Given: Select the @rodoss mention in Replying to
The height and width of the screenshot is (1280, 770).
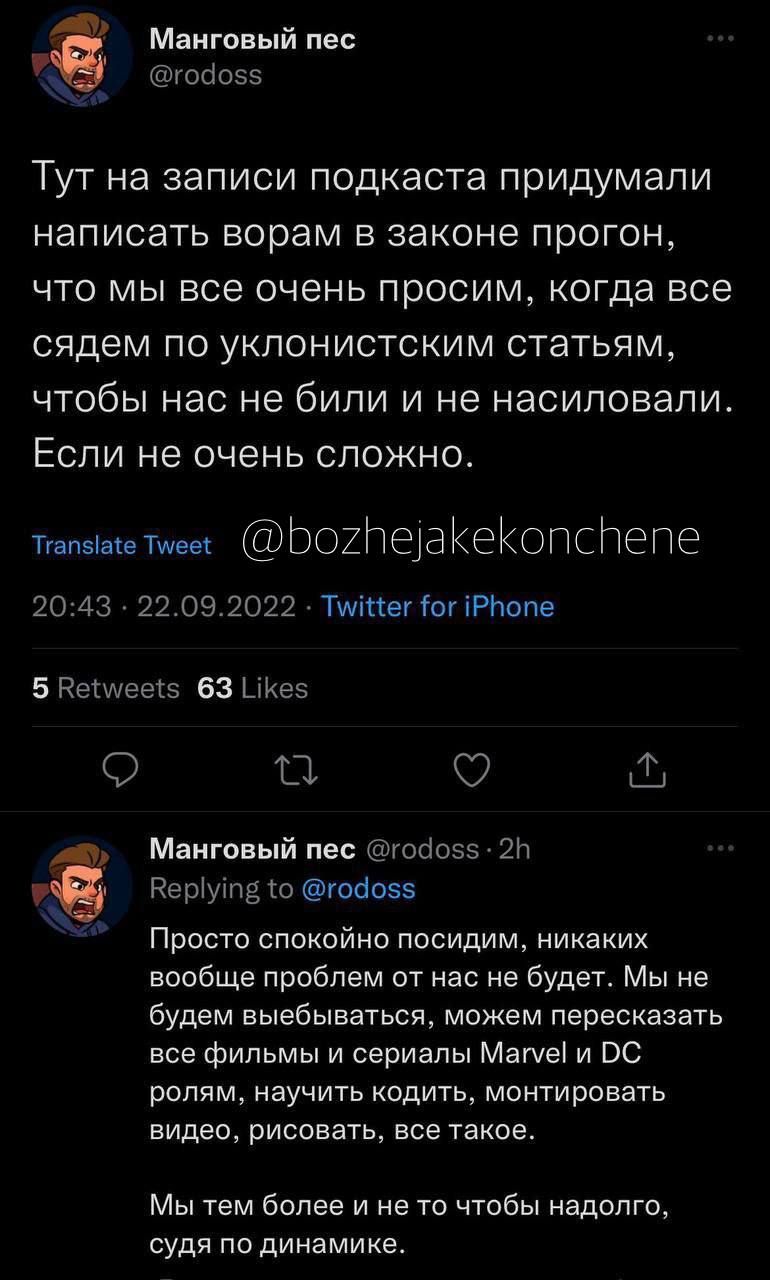Looking at the screenshot, I should pos(358,889).
